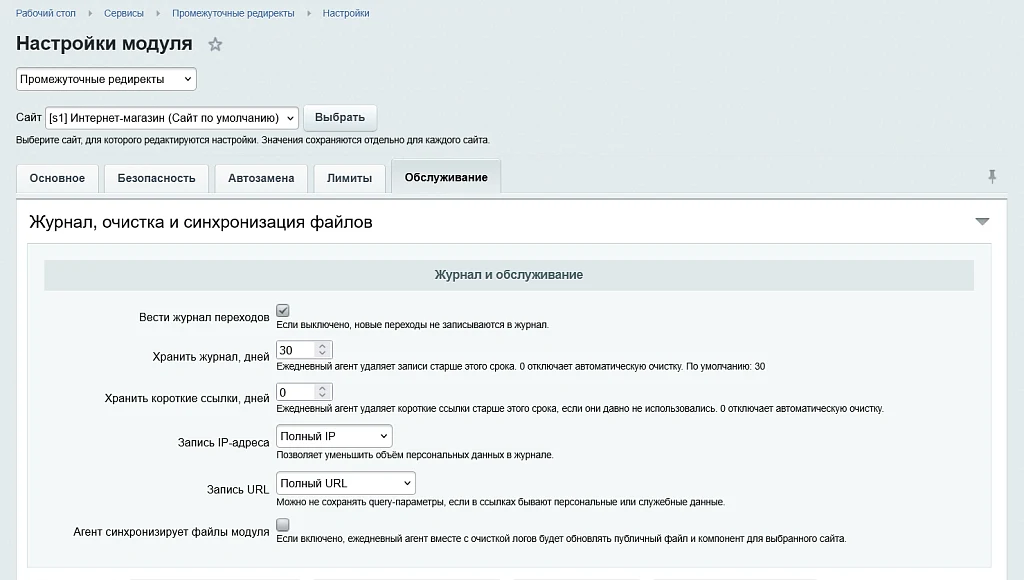Enable Агент синхронизирует файлы модуля checkbox
This screenshot has height=580, width=1024.
(x=283, y=524)
